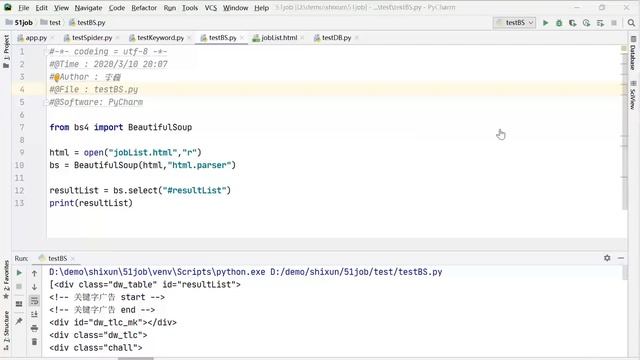640x360 pixels.
Task: Open the VCS menu
Action: 211,8
